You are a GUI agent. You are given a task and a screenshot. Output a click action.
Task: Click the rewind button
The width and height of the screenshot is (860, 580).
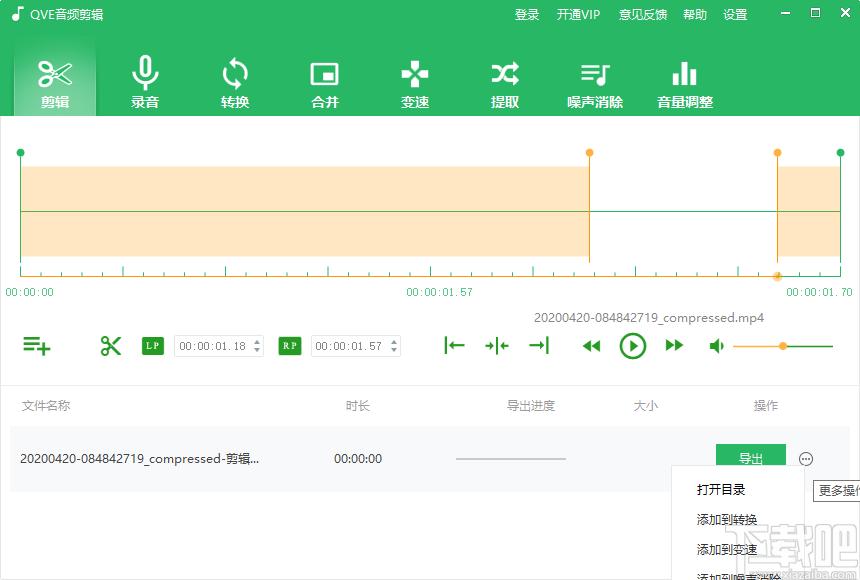591,346
